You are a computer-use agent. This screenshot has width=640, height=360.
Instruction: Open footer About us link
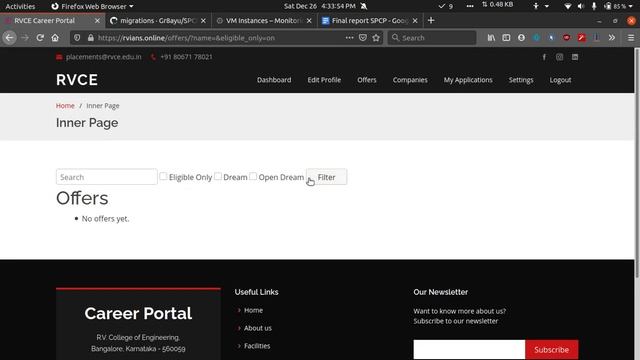point(258,328)
